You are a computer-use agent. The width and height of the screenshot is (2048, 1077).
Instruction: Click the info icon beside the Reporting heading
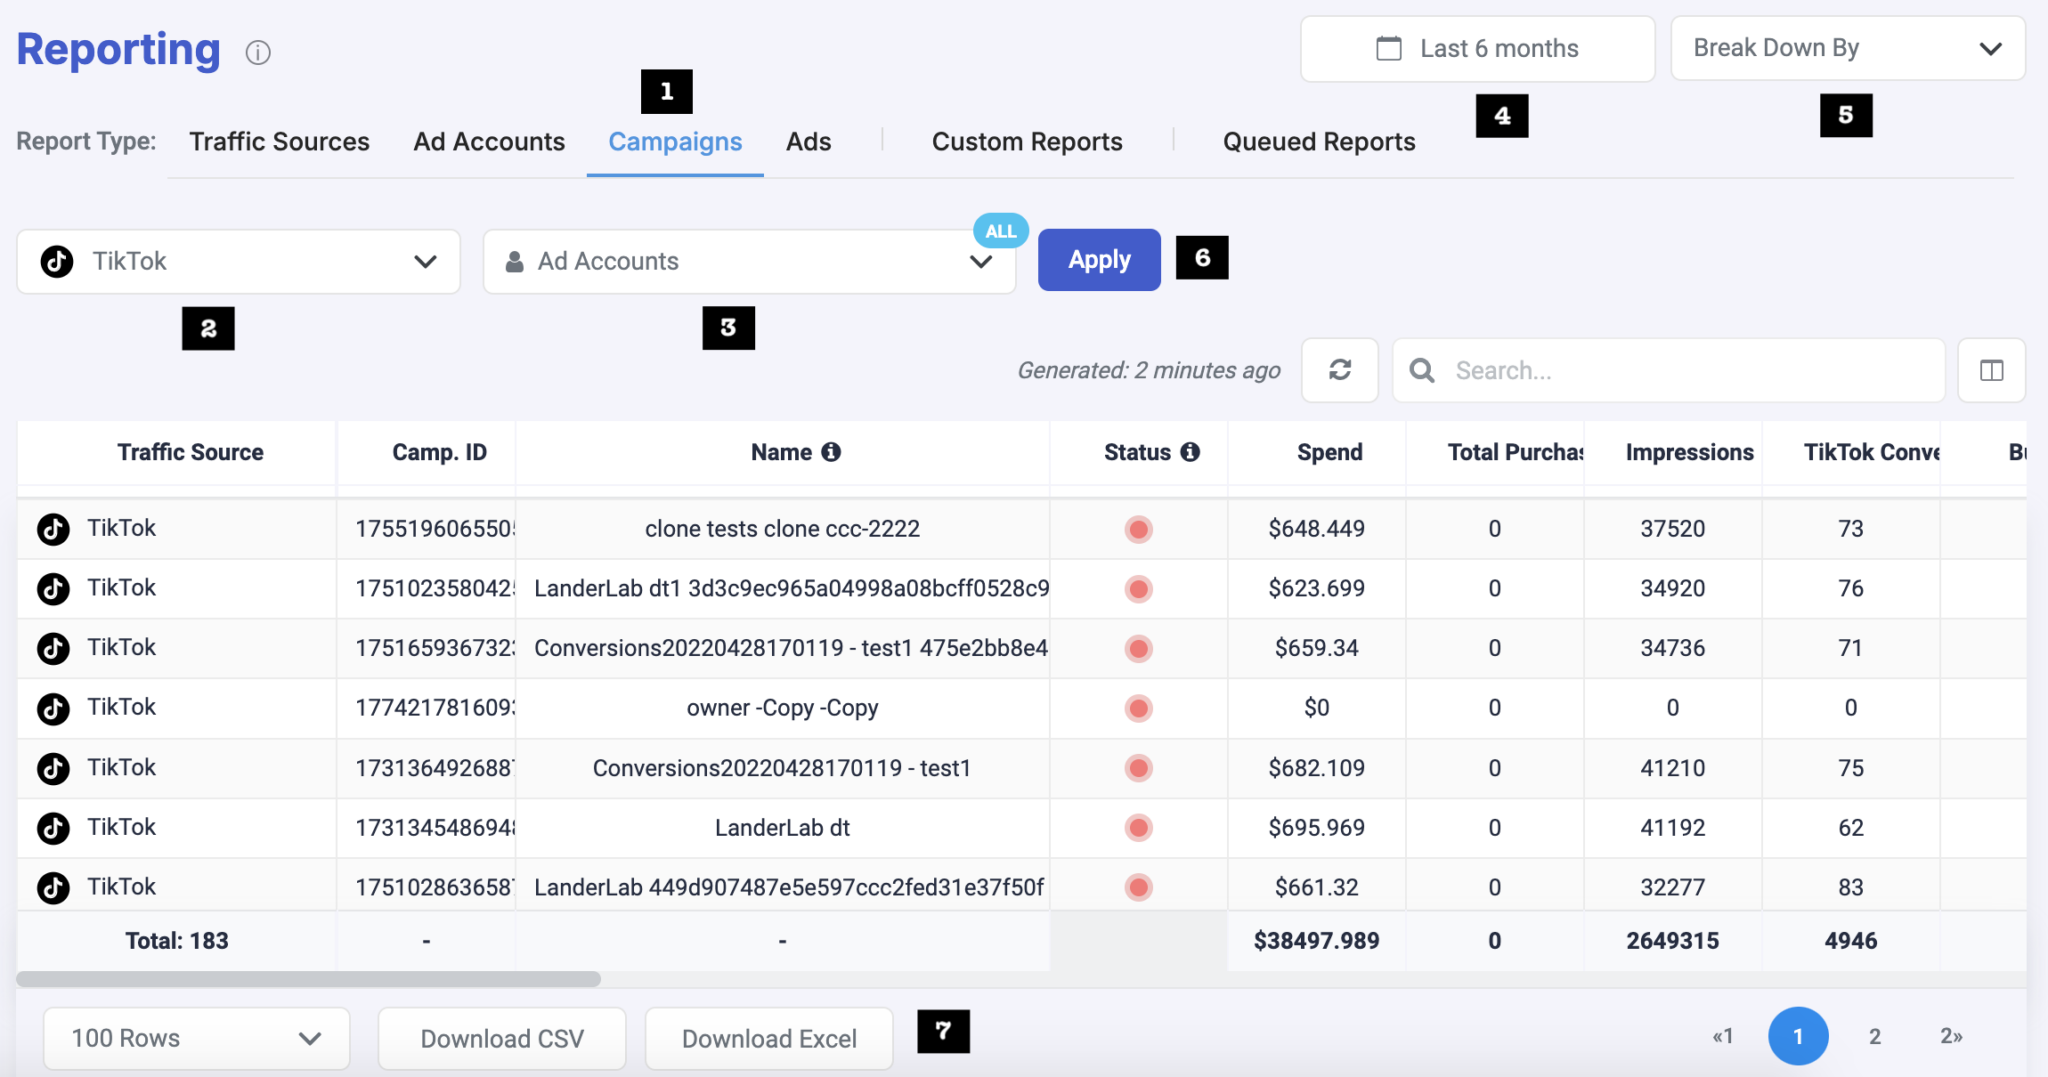pyautogui.click(x=258, y=52)
